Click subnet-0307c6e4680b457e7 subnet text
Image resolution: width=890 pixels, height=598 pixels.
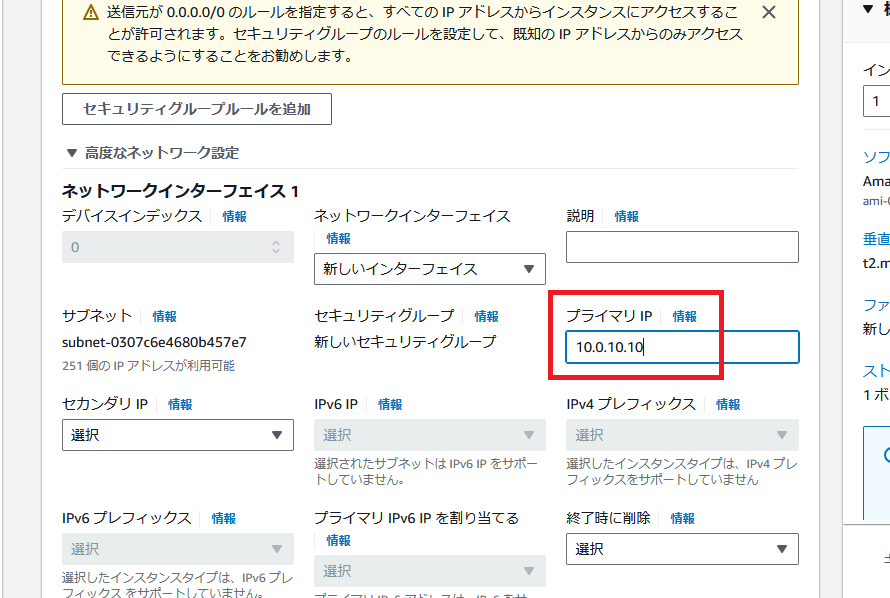[154, 342]
